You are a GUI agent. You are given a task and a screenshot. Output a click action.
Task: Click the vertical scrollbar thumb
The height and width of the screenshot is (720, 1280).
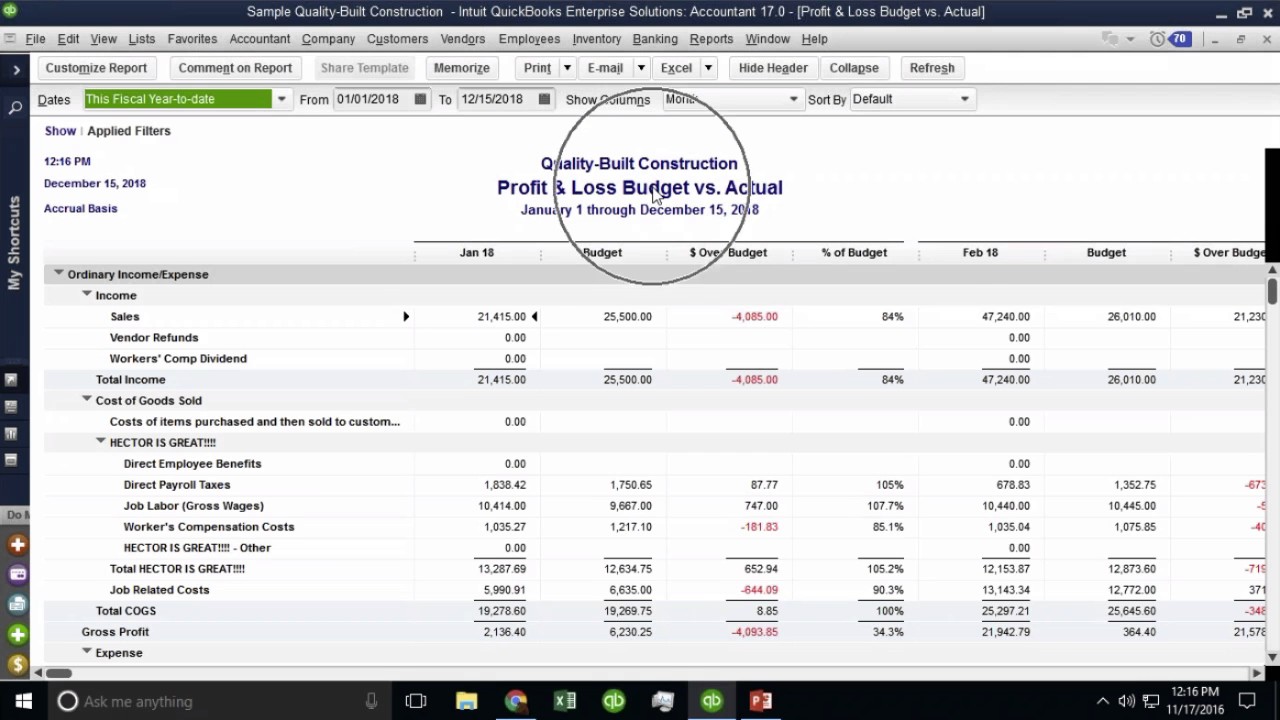point(1272,291)
